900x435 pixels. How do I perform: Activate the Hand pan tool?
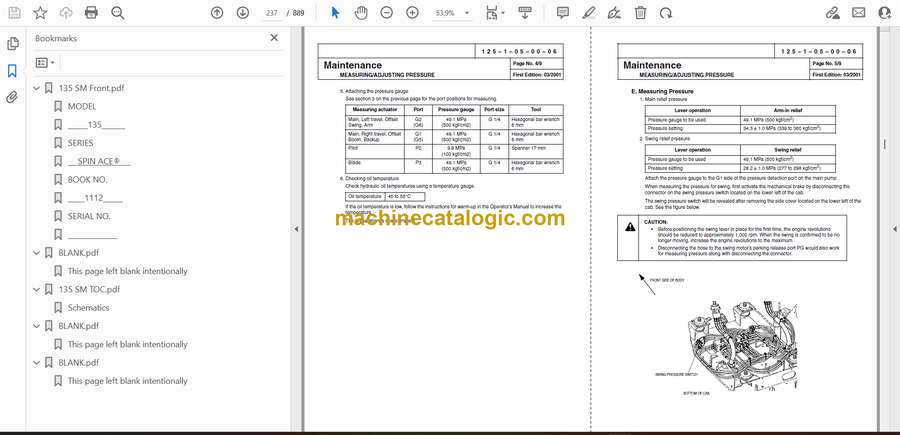coord(361,13)
